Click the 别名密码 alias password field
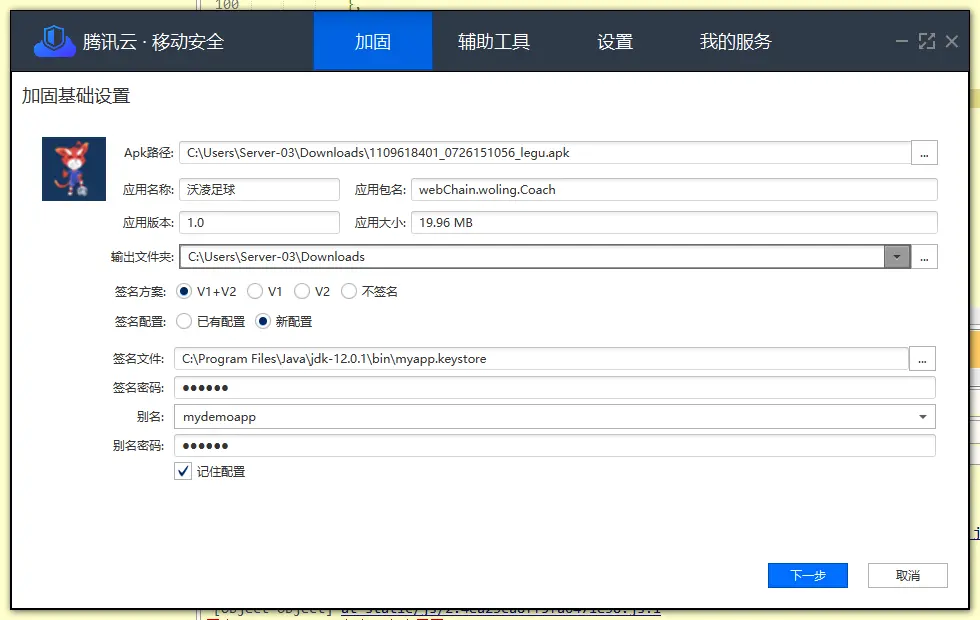980x620 pixels. (554, 446)
